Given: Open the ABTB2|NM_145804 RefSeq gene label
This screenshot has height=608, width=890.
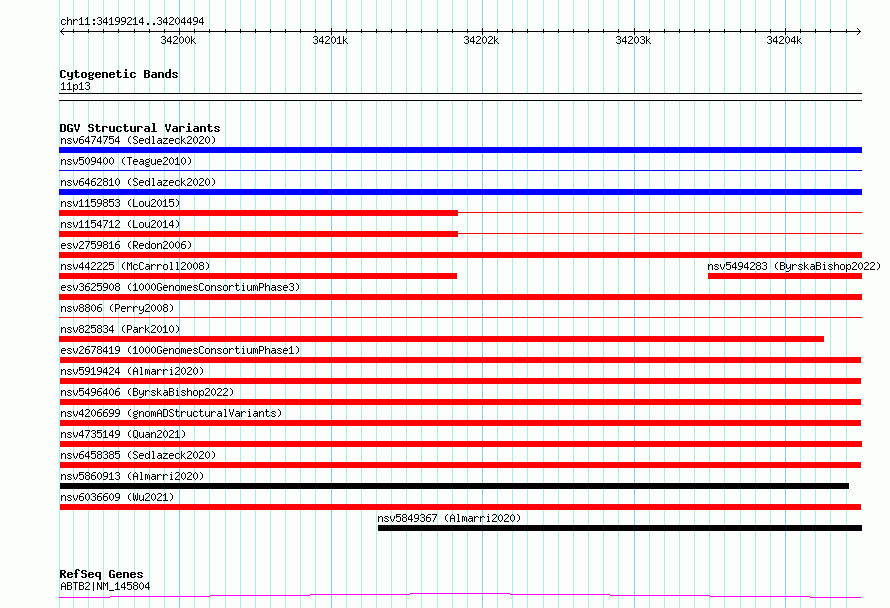Looking at the screenshot, I should pos(105,586).
